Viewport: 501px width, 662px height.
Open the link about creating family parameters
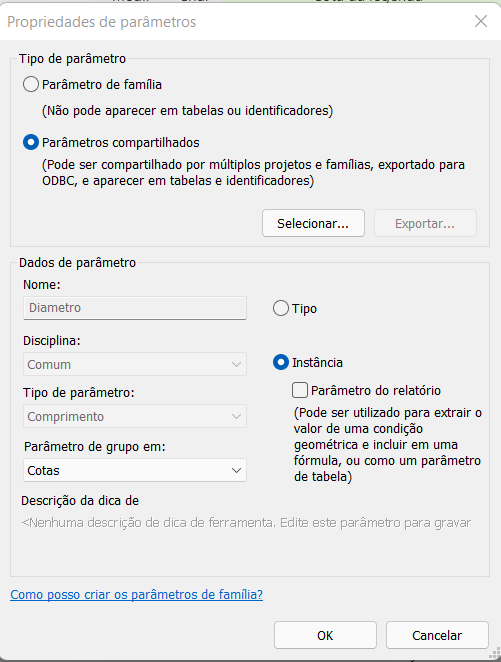(x=136, y=594)
